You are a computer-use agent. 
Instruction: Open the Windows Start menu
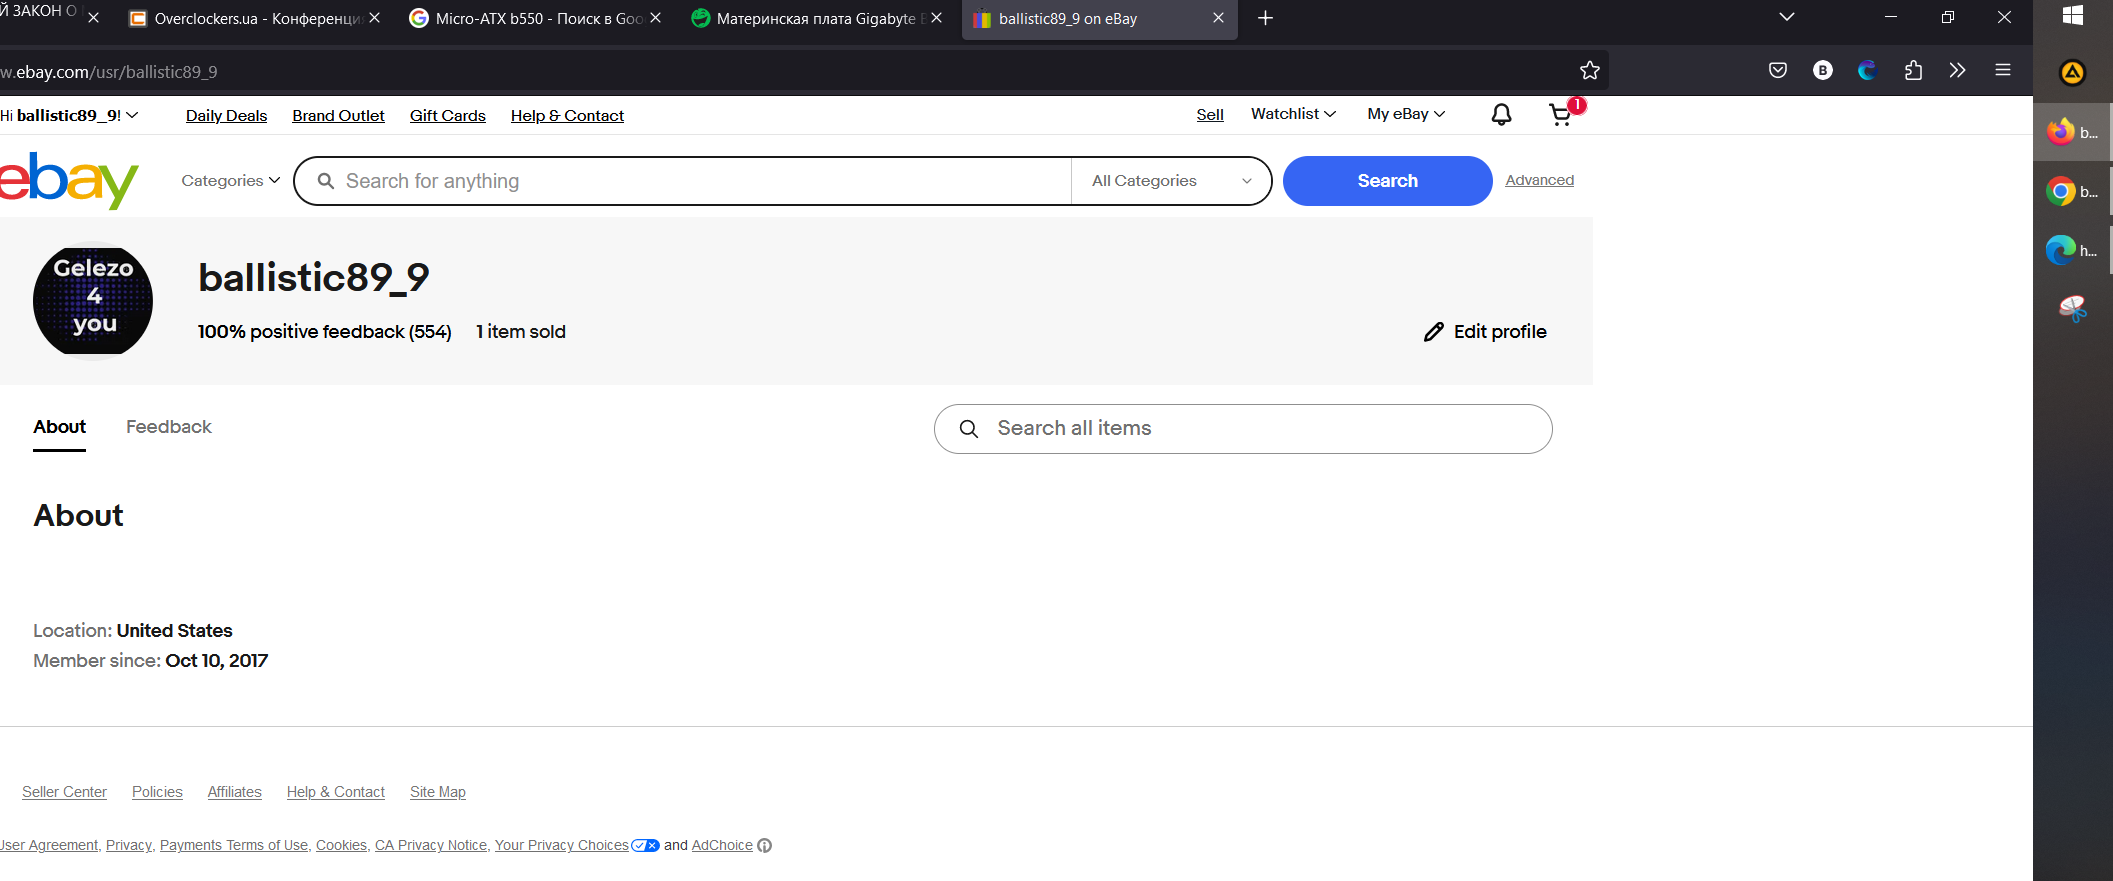tap(2073, 16)
